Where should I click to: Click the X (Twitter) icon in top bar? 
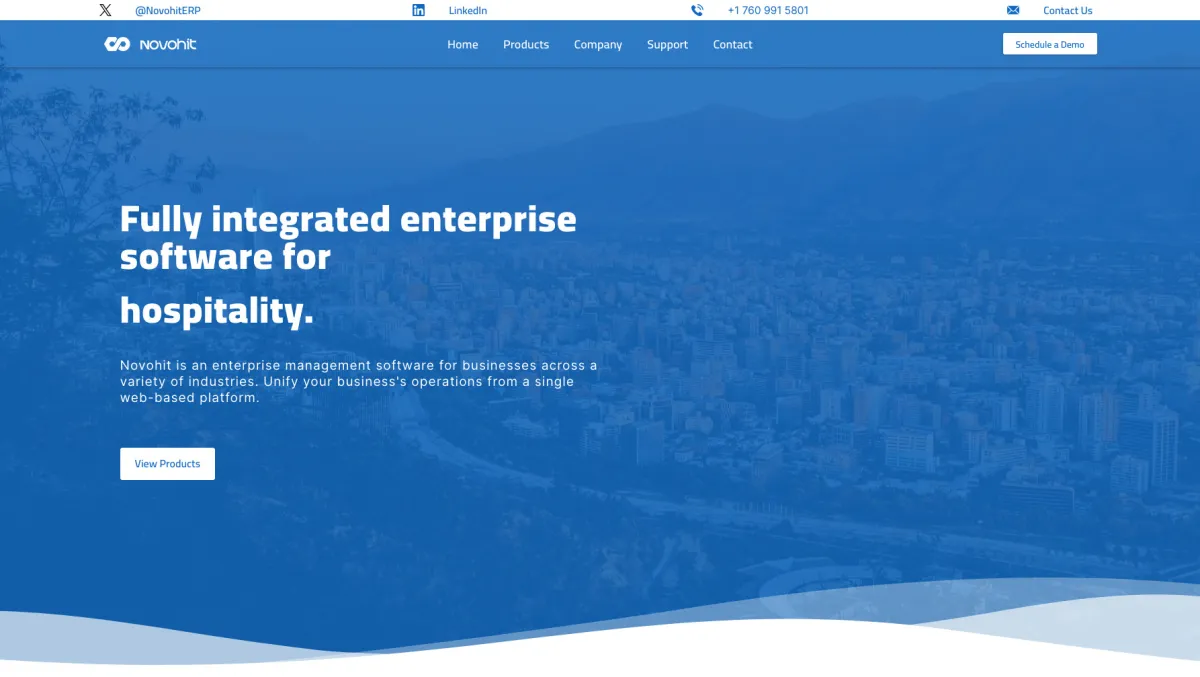click(x=106, y=10)
